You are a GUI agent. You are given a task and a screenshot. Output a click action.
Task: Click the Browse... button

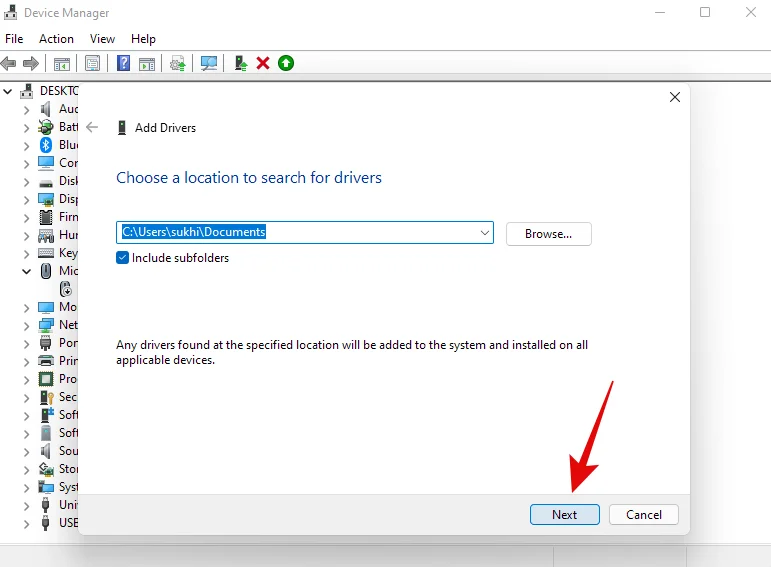(x=548, y=234)
